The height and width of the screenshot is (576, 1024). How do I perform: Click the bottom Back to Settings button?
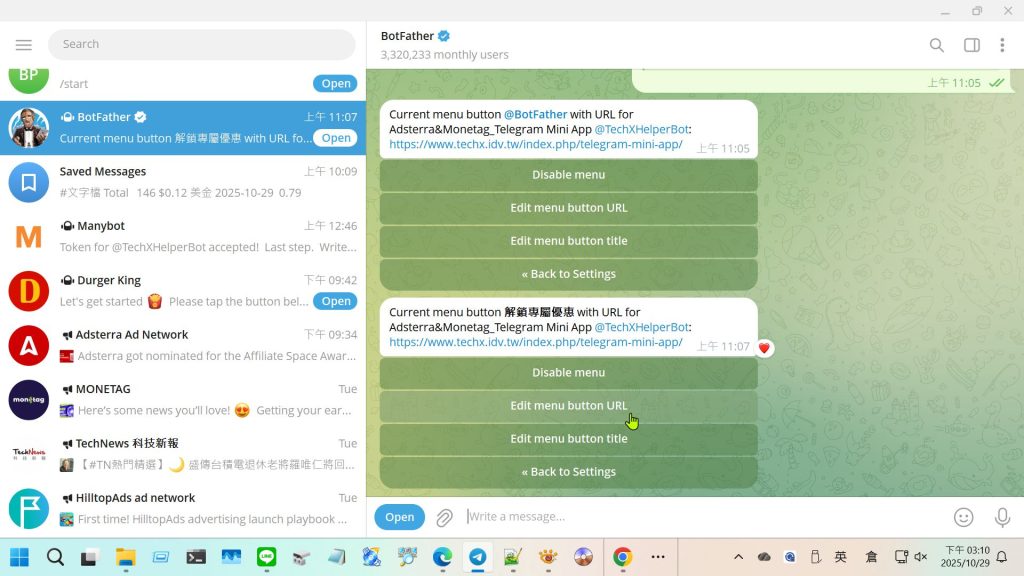coord(568,472)
